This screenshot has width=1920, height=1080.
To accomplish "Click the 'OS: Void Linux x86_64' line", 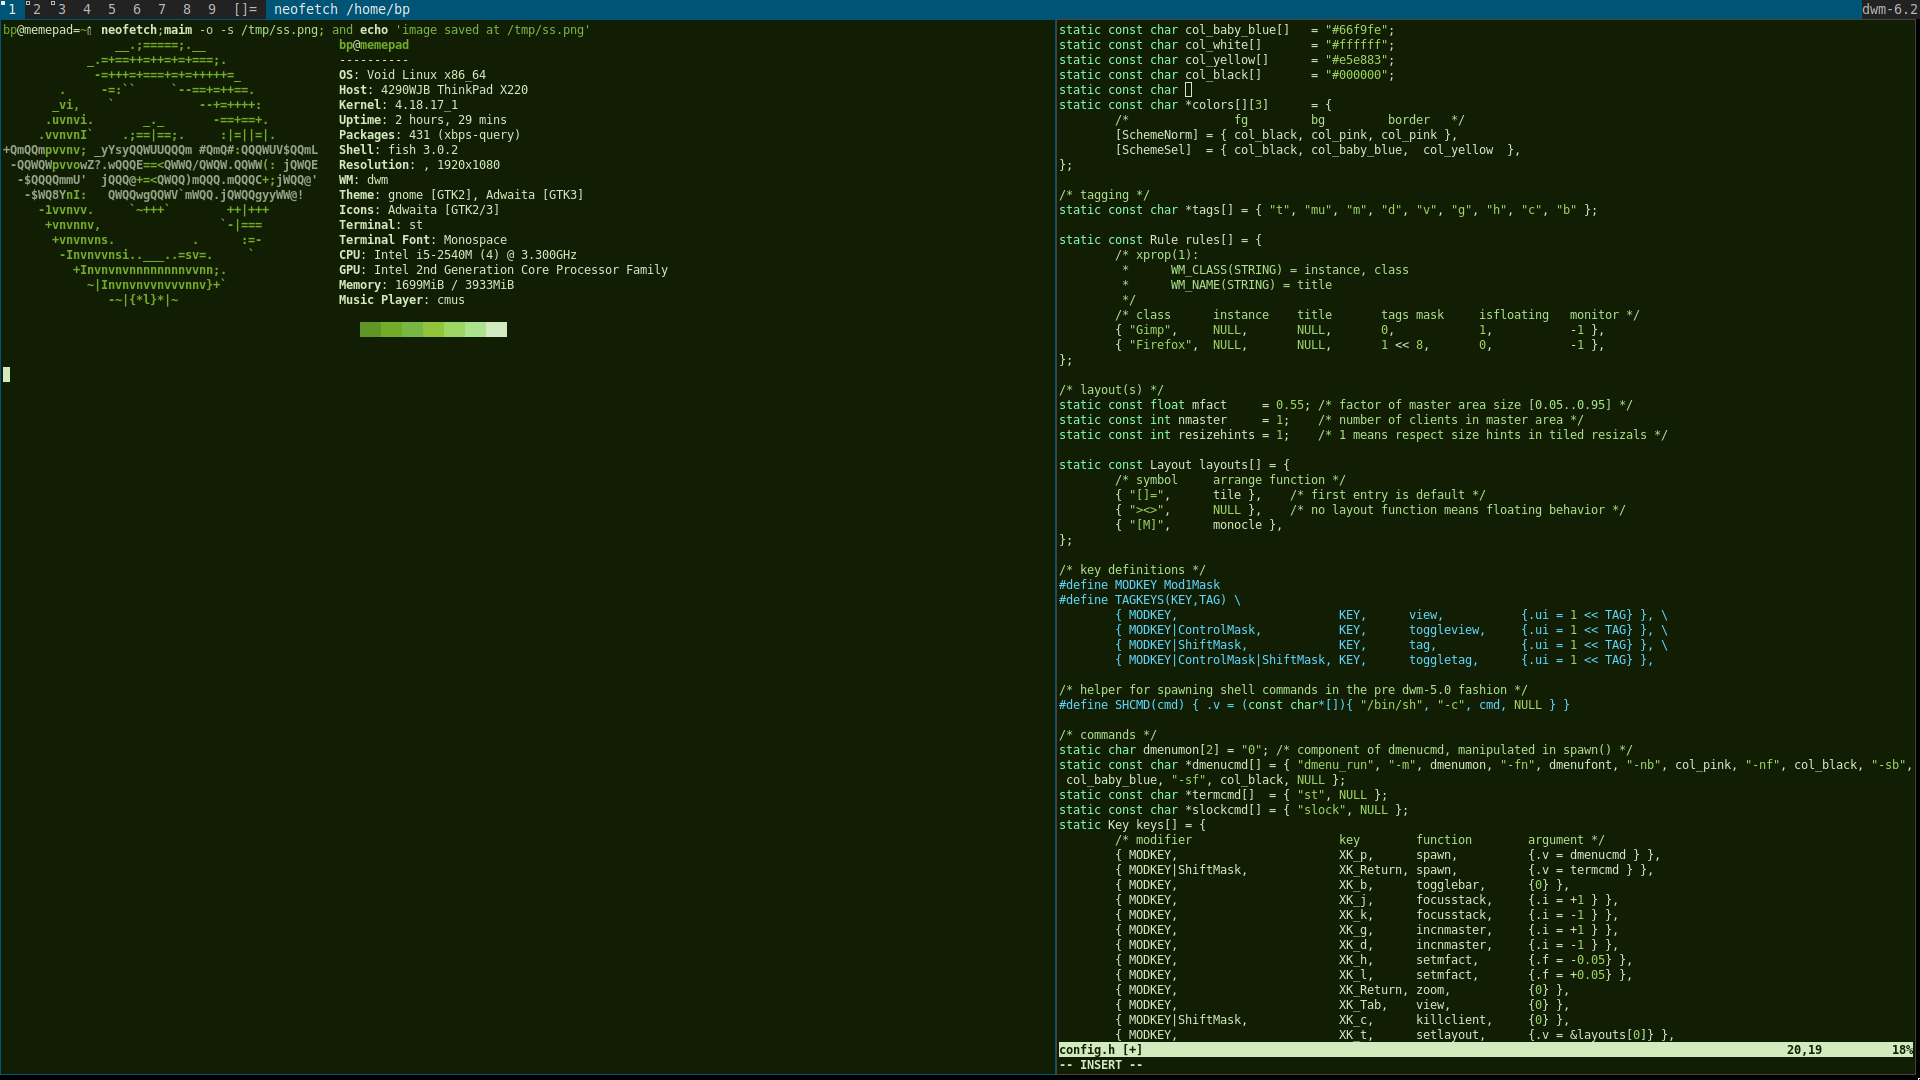I will click(412, 75).
